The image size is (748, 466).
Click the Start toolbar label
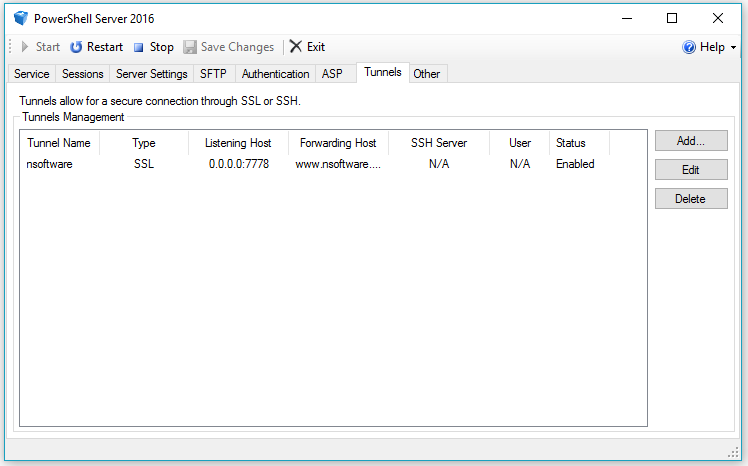click(x=48, y=47)
